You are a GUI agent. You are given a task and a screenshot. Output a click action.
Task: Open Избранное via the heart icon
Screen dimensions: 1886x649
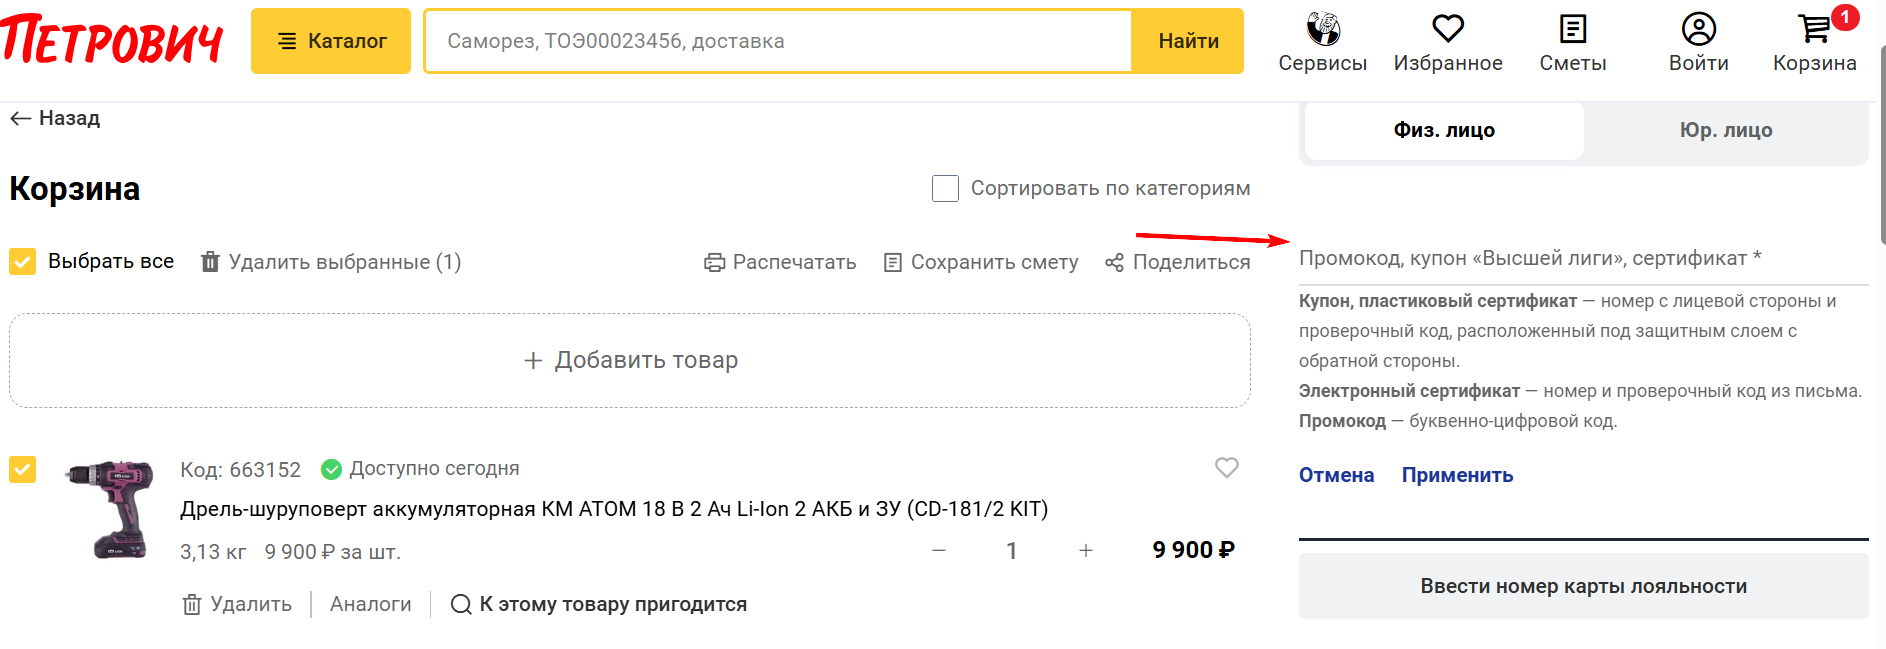pos(1447,27)
